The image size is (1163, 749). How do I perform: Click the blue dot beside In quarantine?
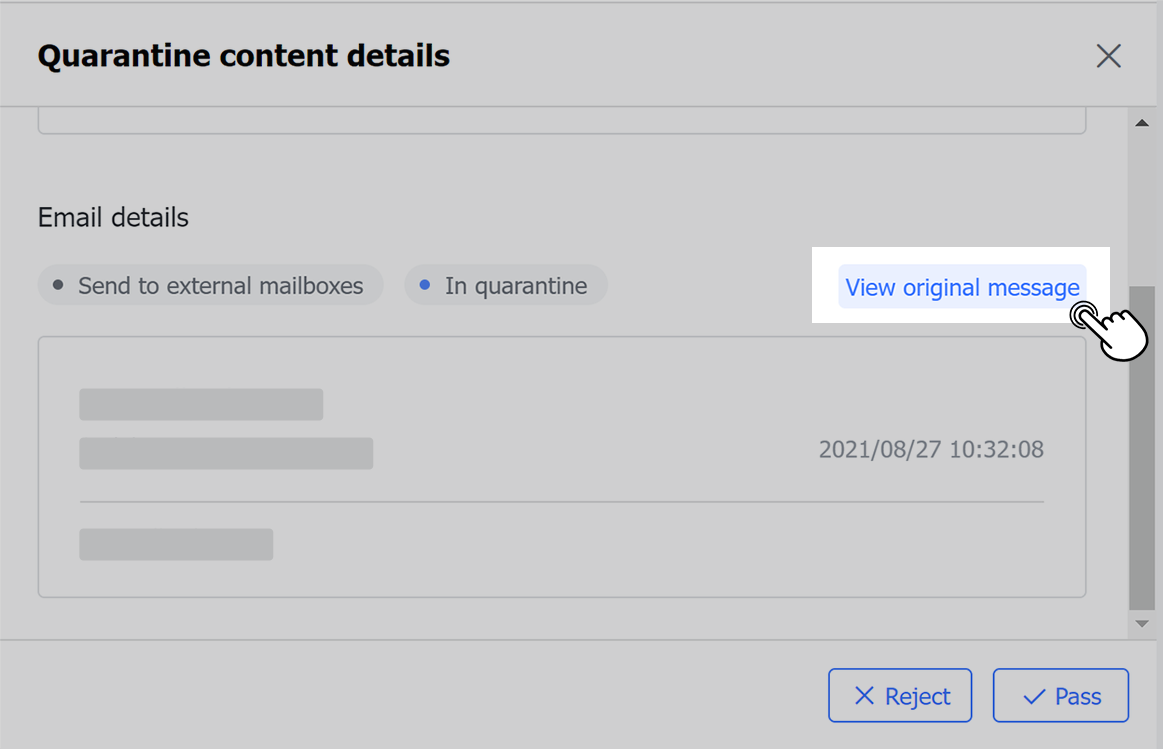[x=425, y=285]
